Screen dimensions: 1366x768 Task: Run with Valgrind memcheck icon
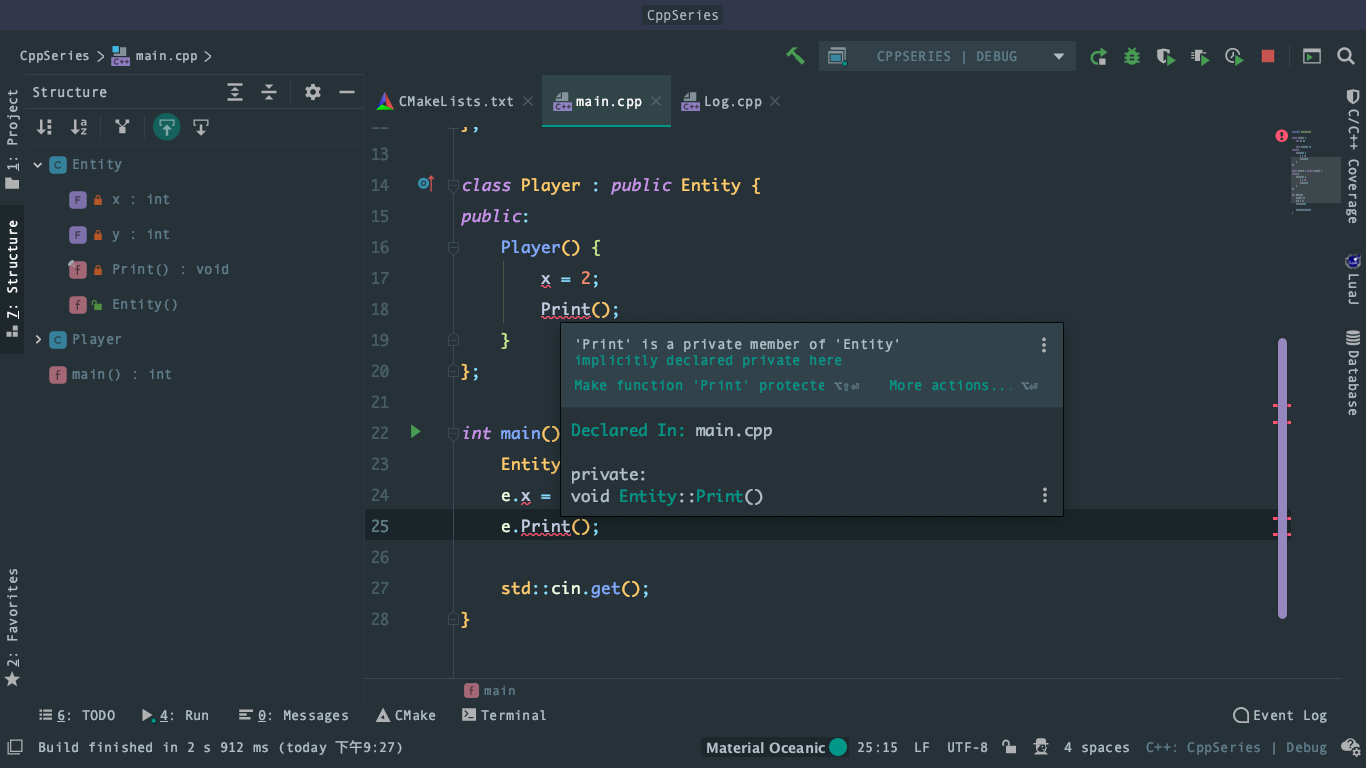click(x=1200, y=56)
